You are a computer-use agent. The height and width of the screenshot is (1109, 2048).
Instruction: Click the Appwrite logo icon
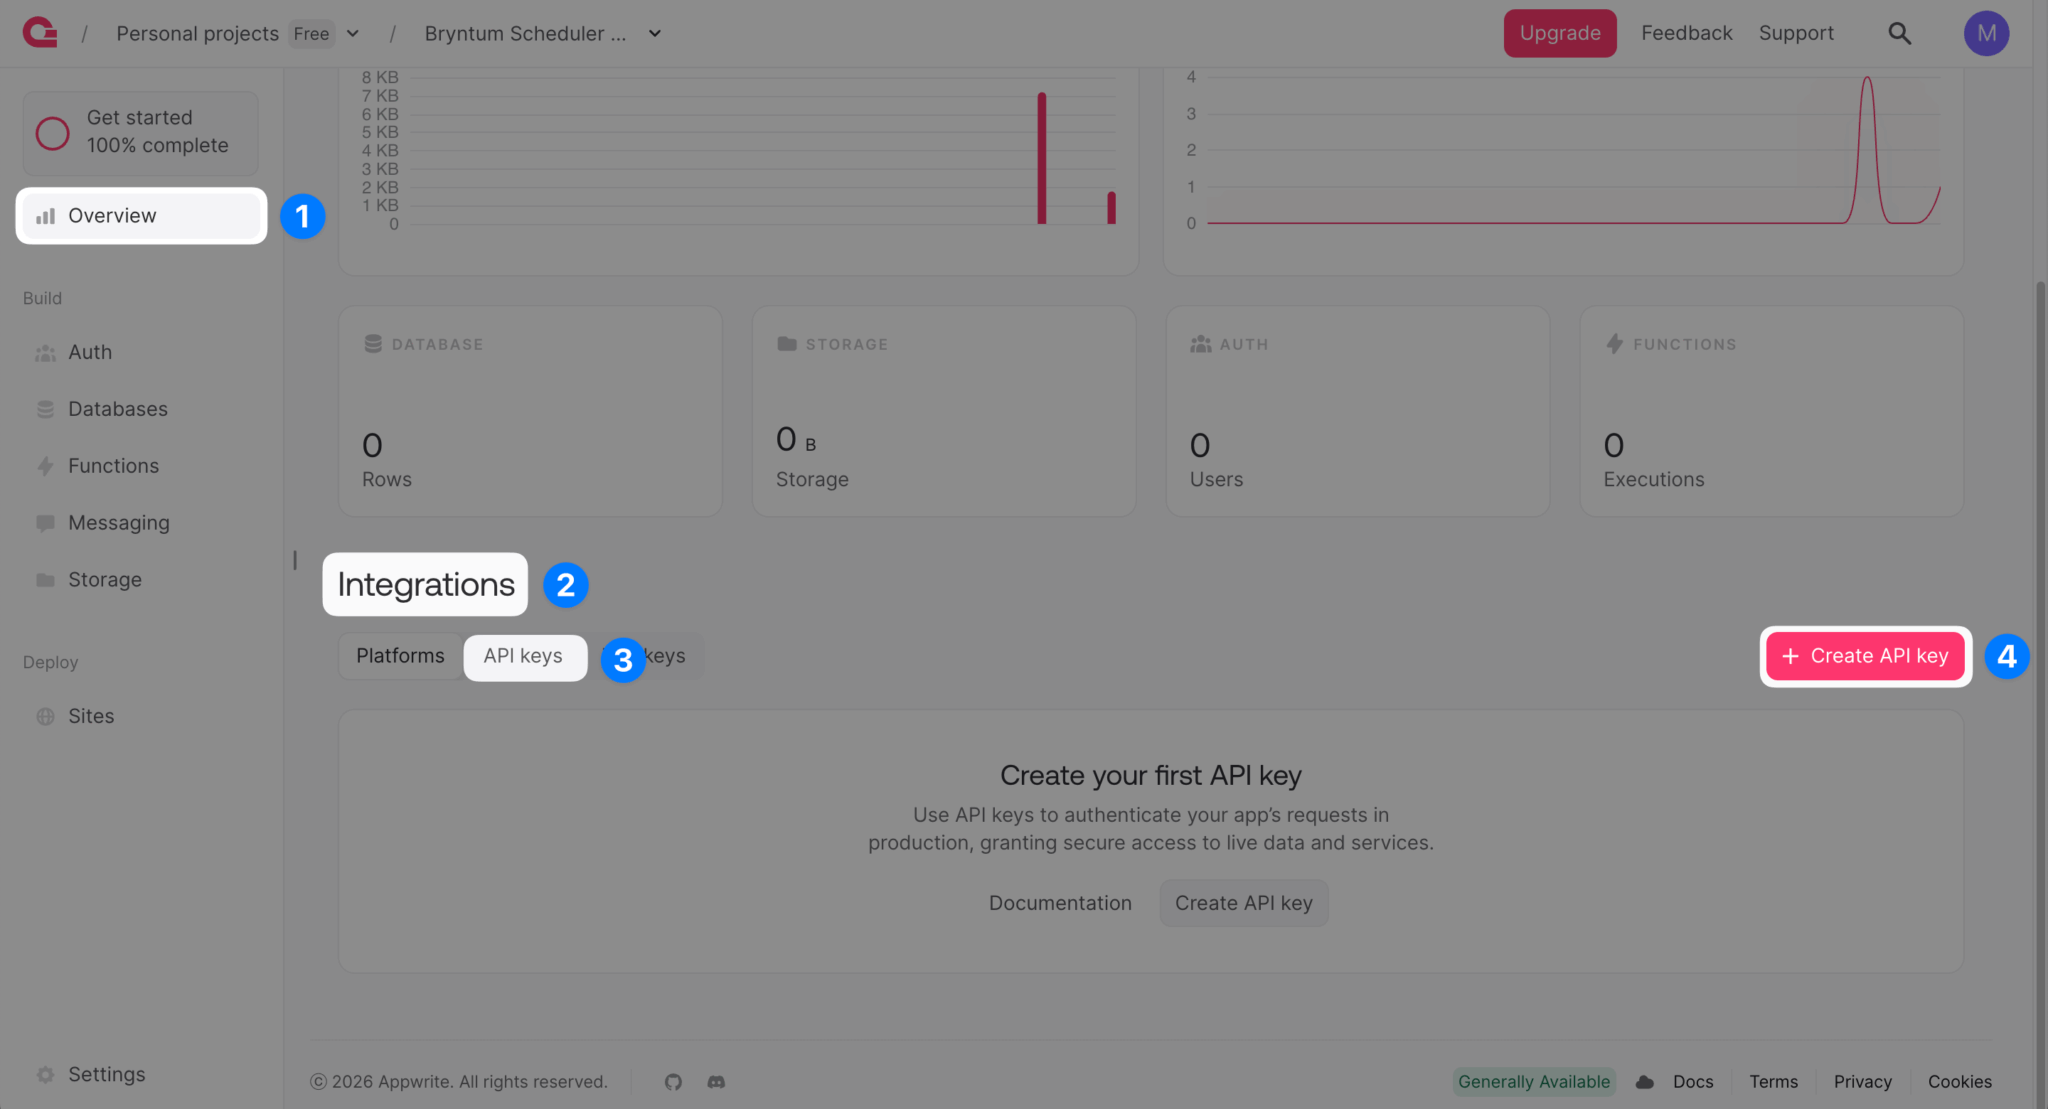[40, 33]
